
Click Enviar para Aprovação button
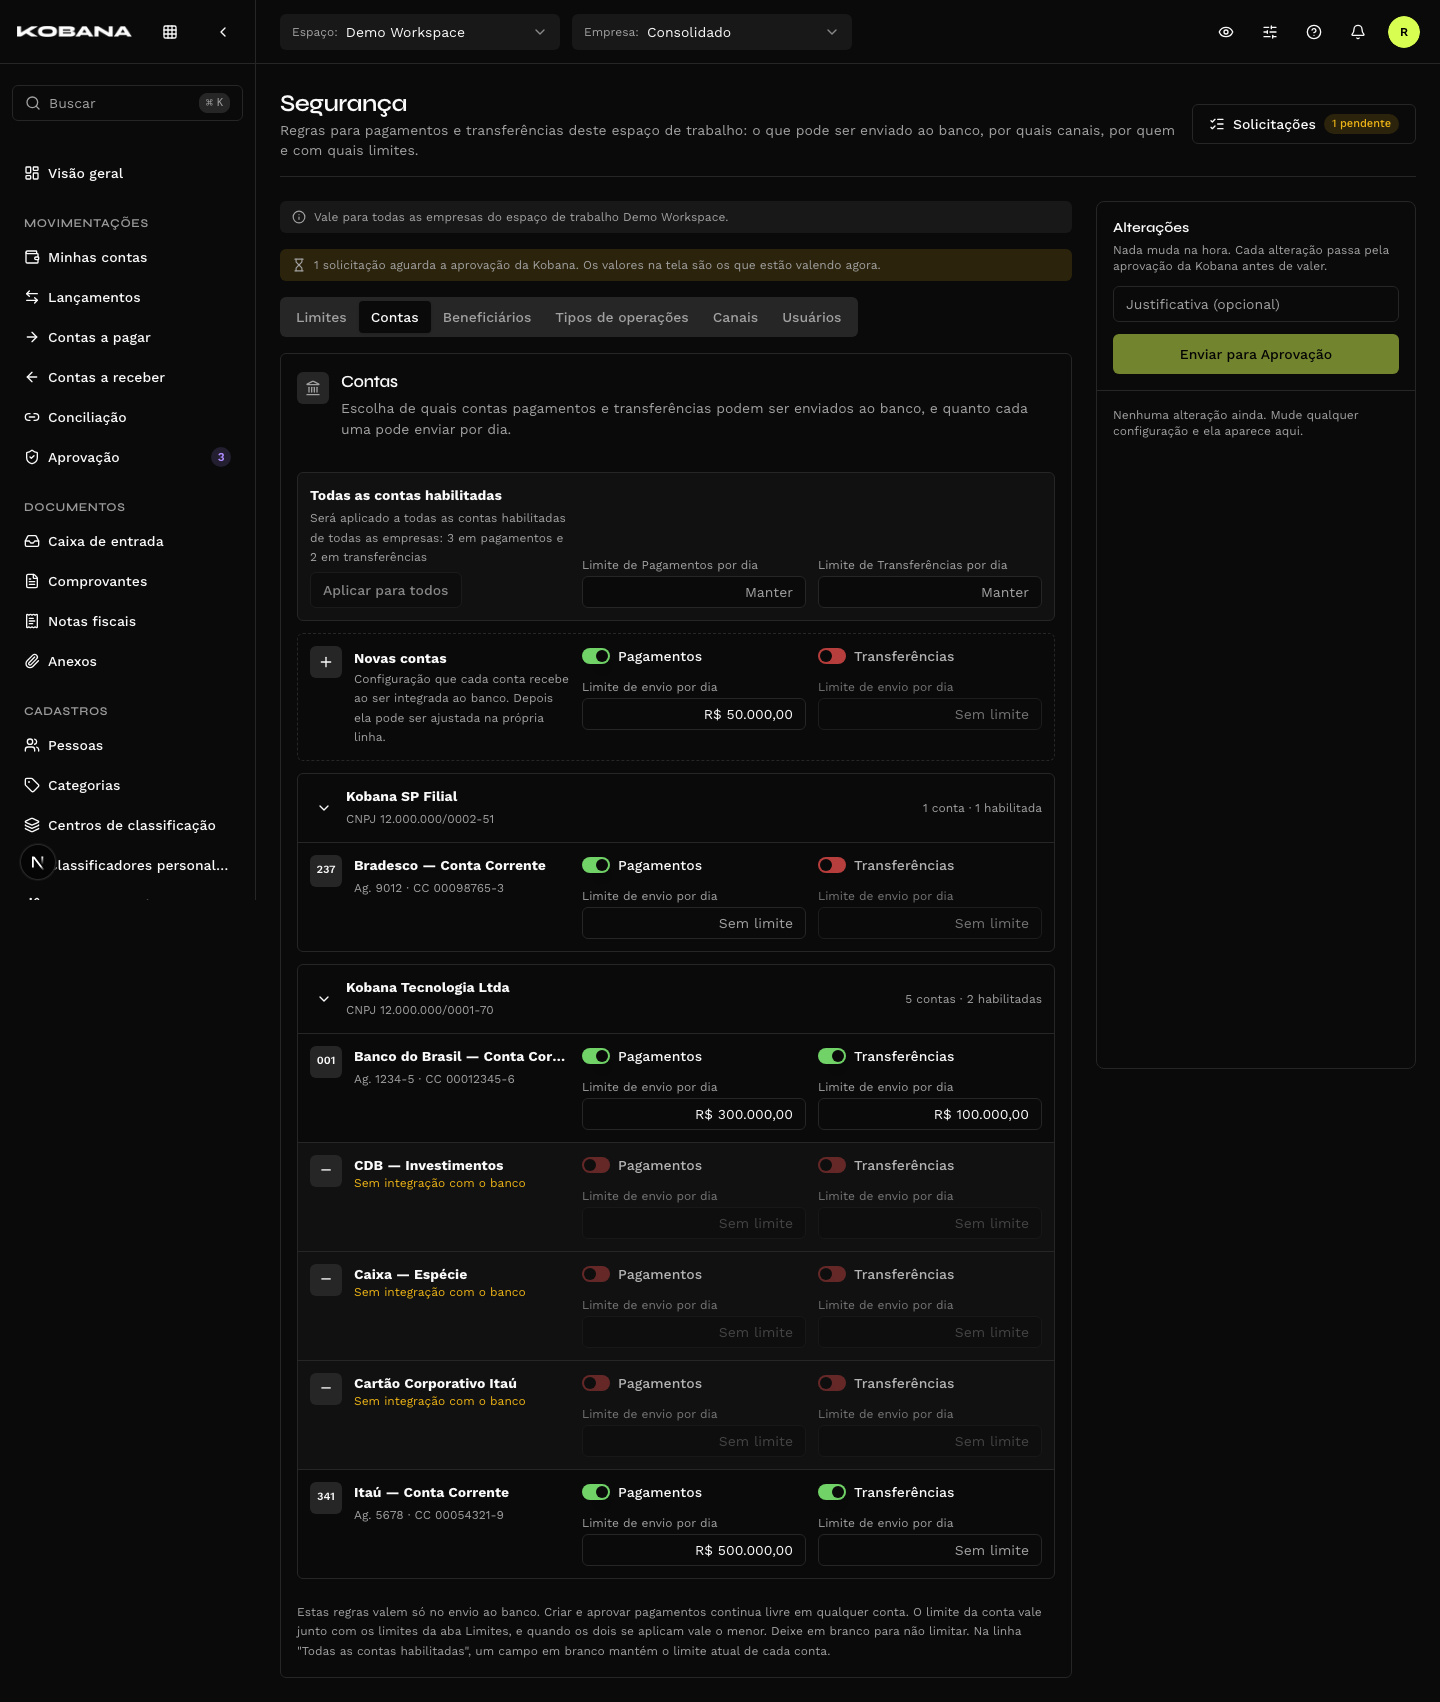click(x=1256, y=354)
